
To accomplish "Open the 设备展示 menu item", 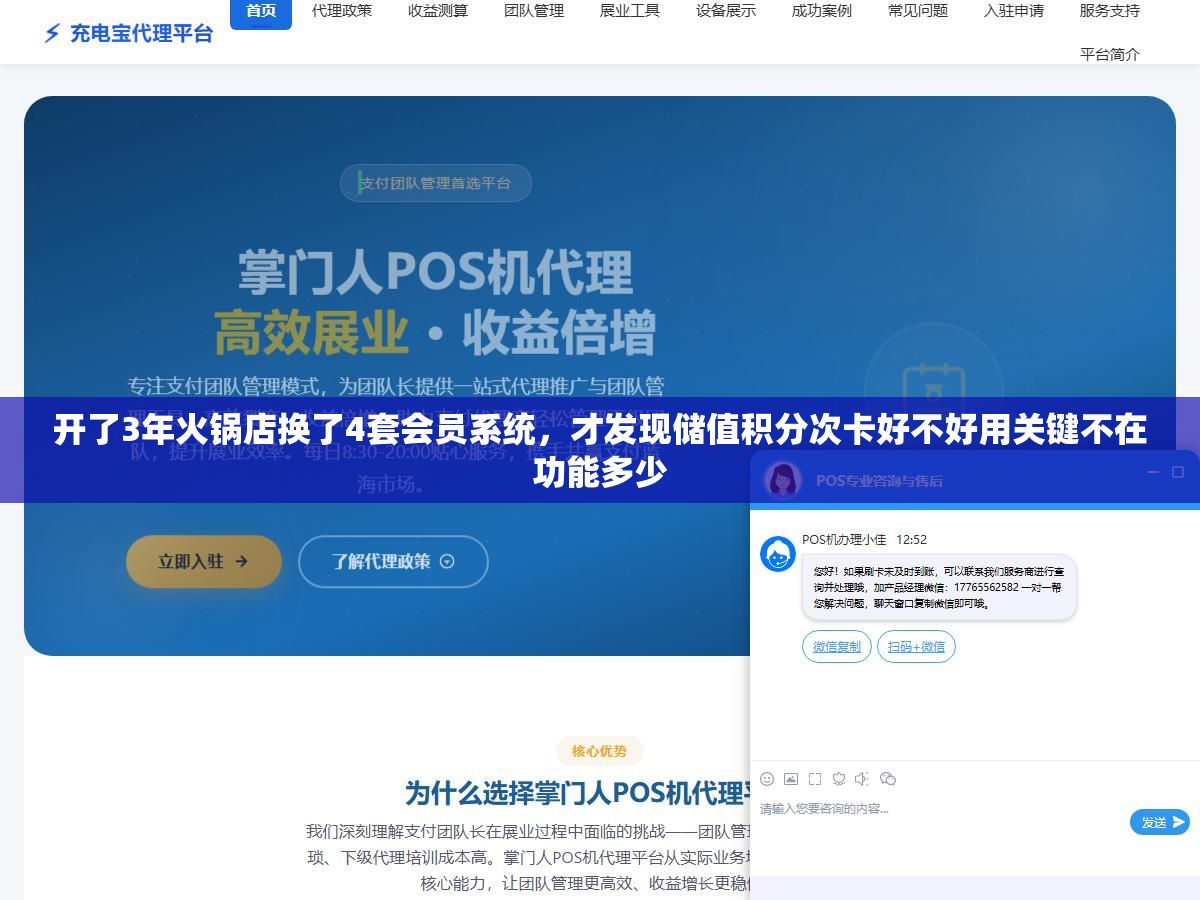I will point(726,11).
